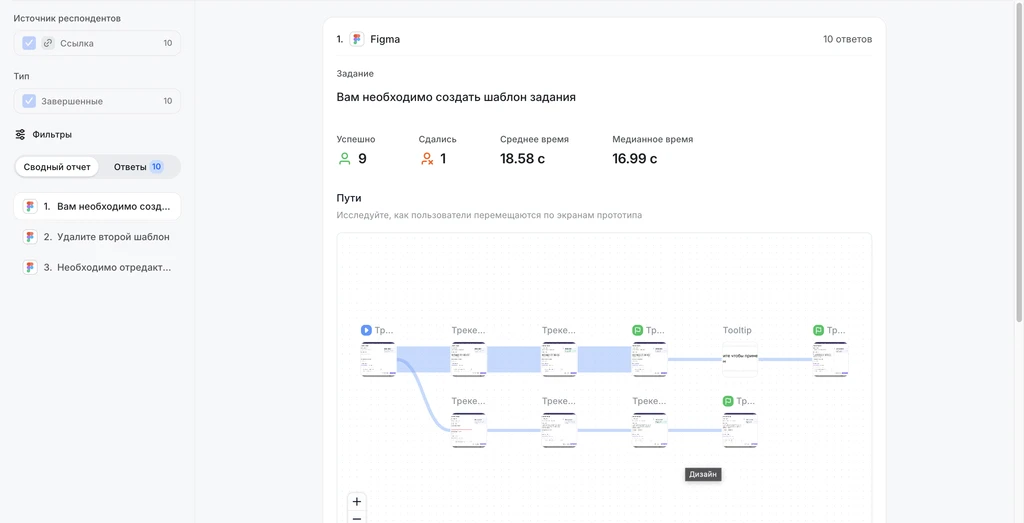Toggle the Завершенные type checkbox
This screenshot has width=1024, height=523.
29,101
